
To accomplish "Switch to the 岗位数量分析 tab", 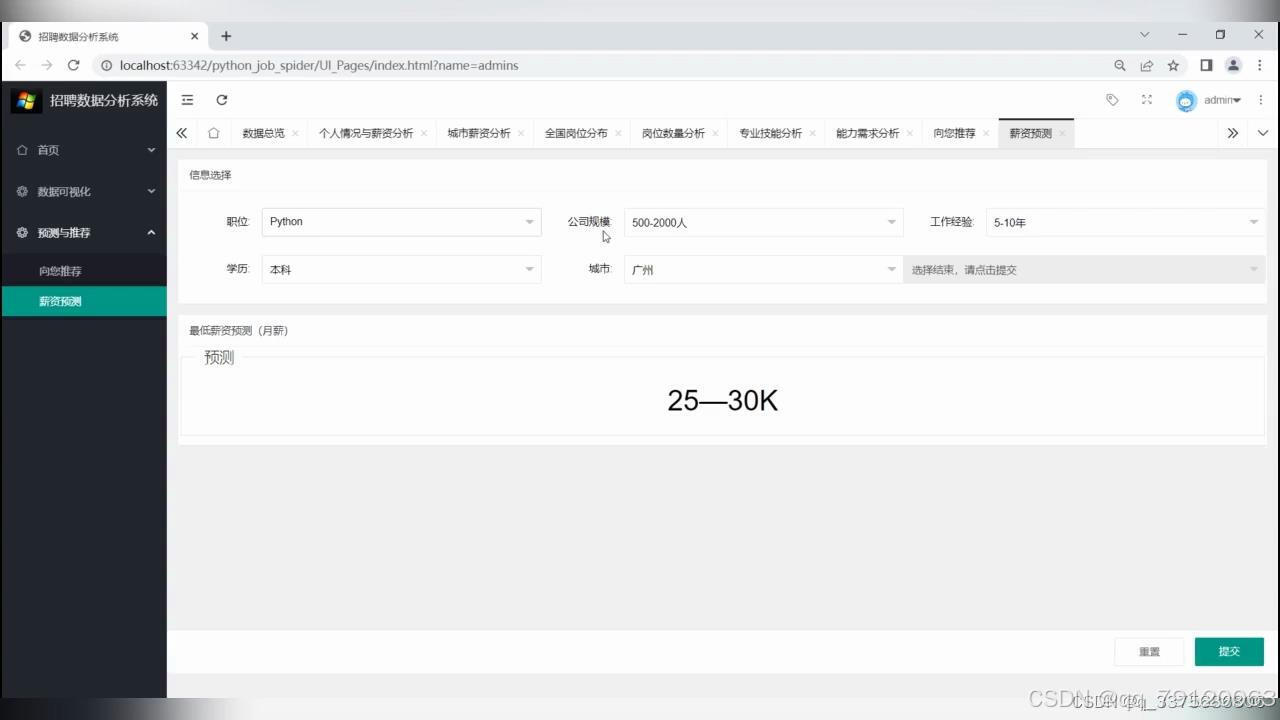I will click(673, 133).
